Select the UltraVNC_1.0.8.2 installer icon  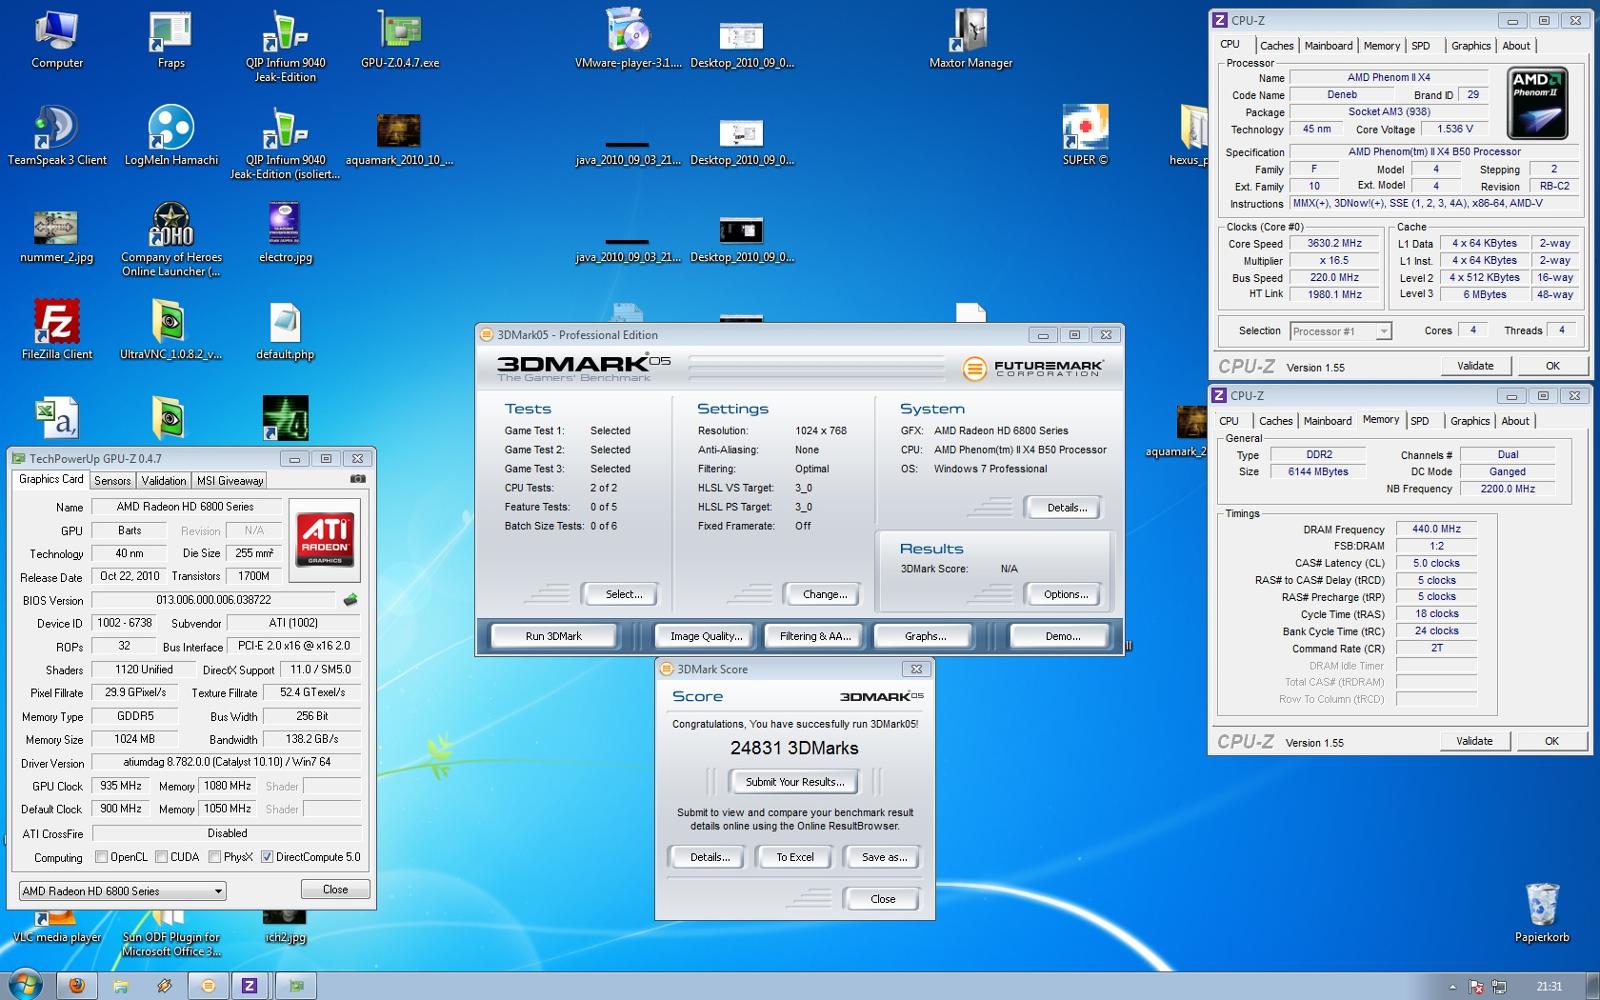[171, 330]
